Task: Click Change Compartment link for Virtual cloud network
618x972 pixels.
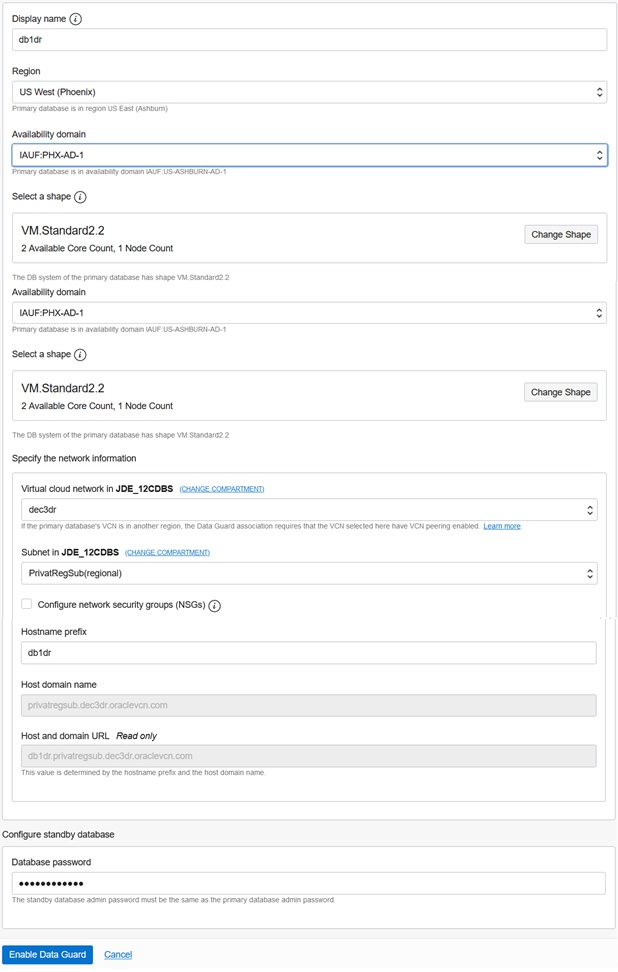Action: coord(222,489)
